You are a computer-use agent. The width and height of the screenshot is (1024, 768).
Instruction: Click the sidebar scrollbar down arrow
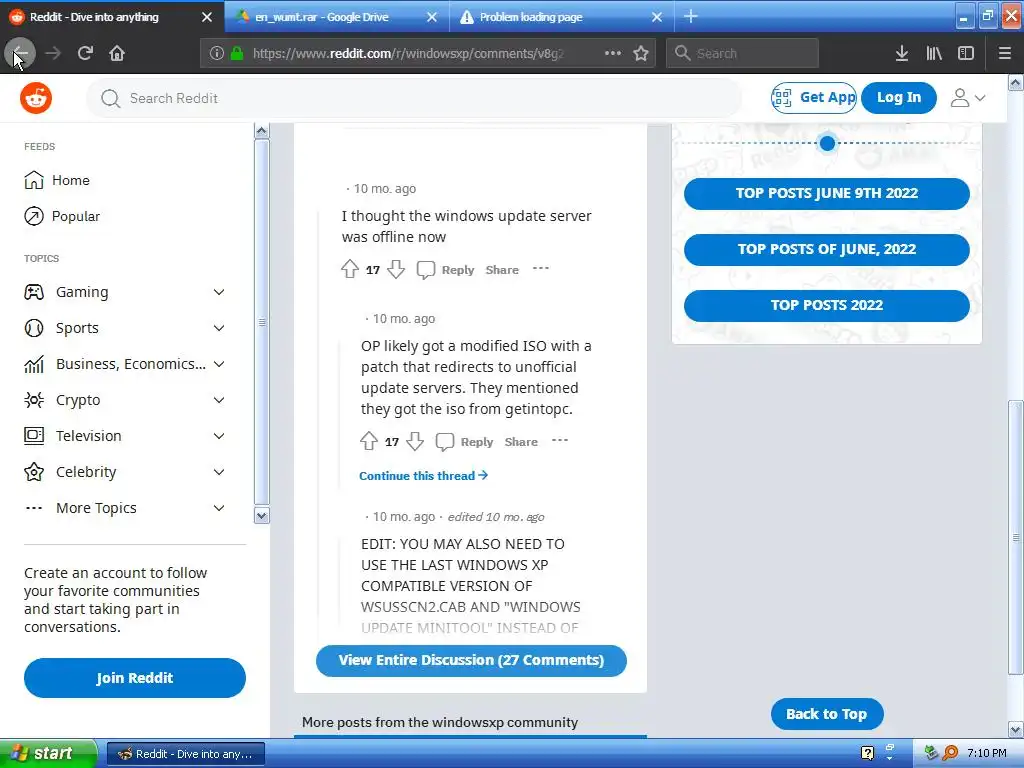pos(261,516)
